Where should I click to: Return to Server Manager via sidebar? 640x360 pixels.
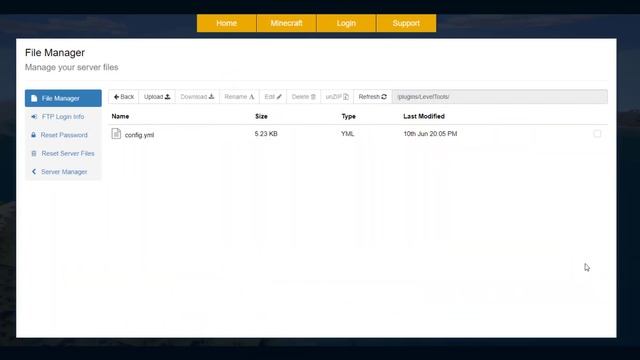tap(63, 172)
